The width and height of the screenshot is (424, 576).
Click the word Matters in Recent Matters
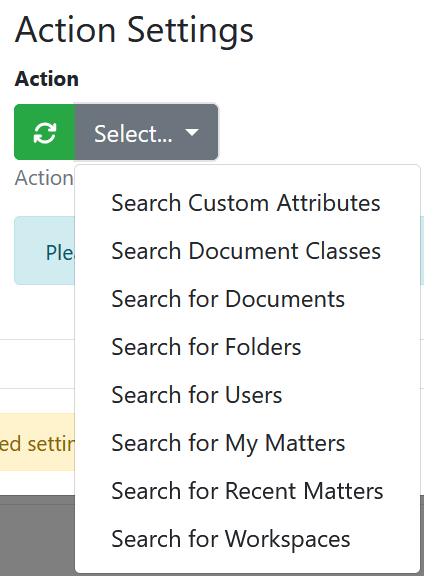click(344, 491)
